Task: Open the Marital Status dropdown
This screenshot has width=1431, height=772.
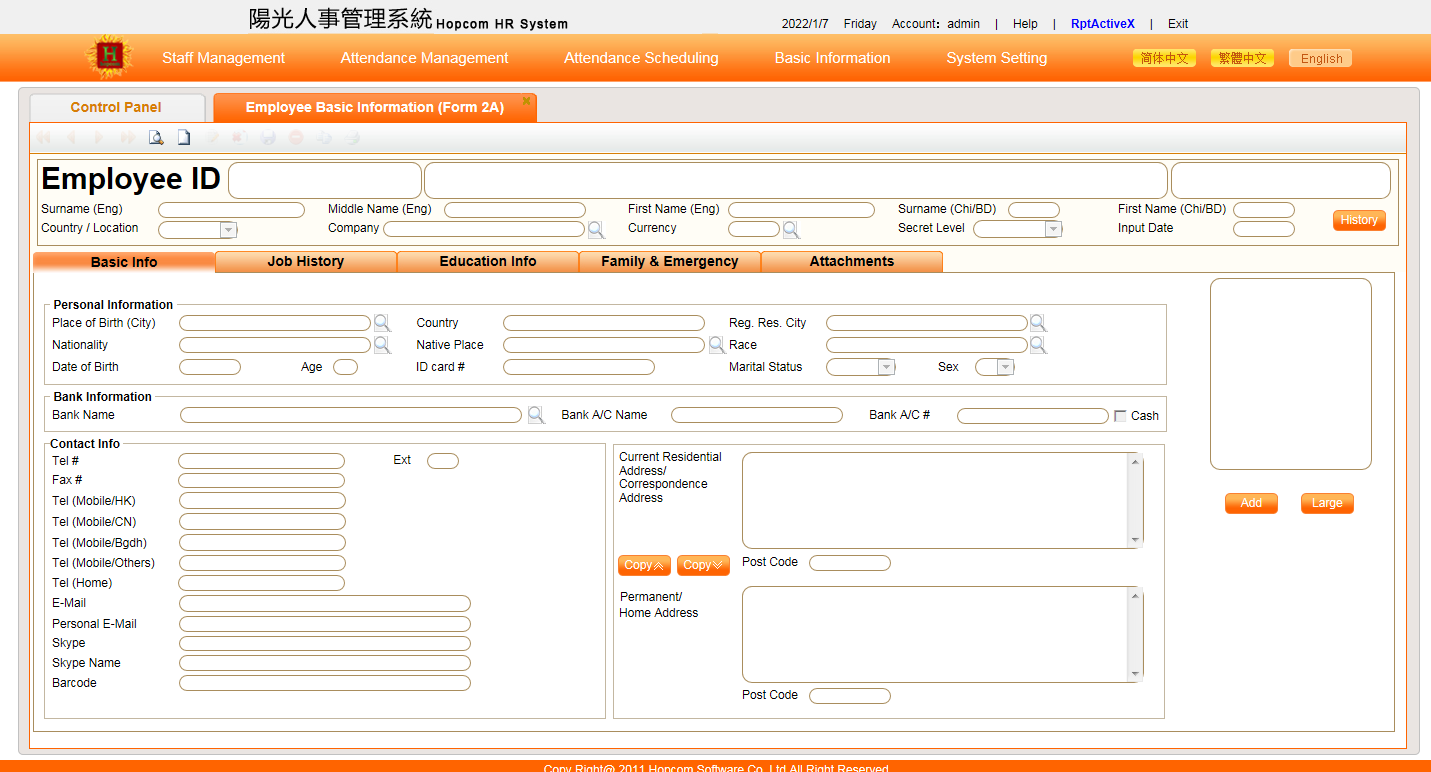Action: (x=885, y=367)
